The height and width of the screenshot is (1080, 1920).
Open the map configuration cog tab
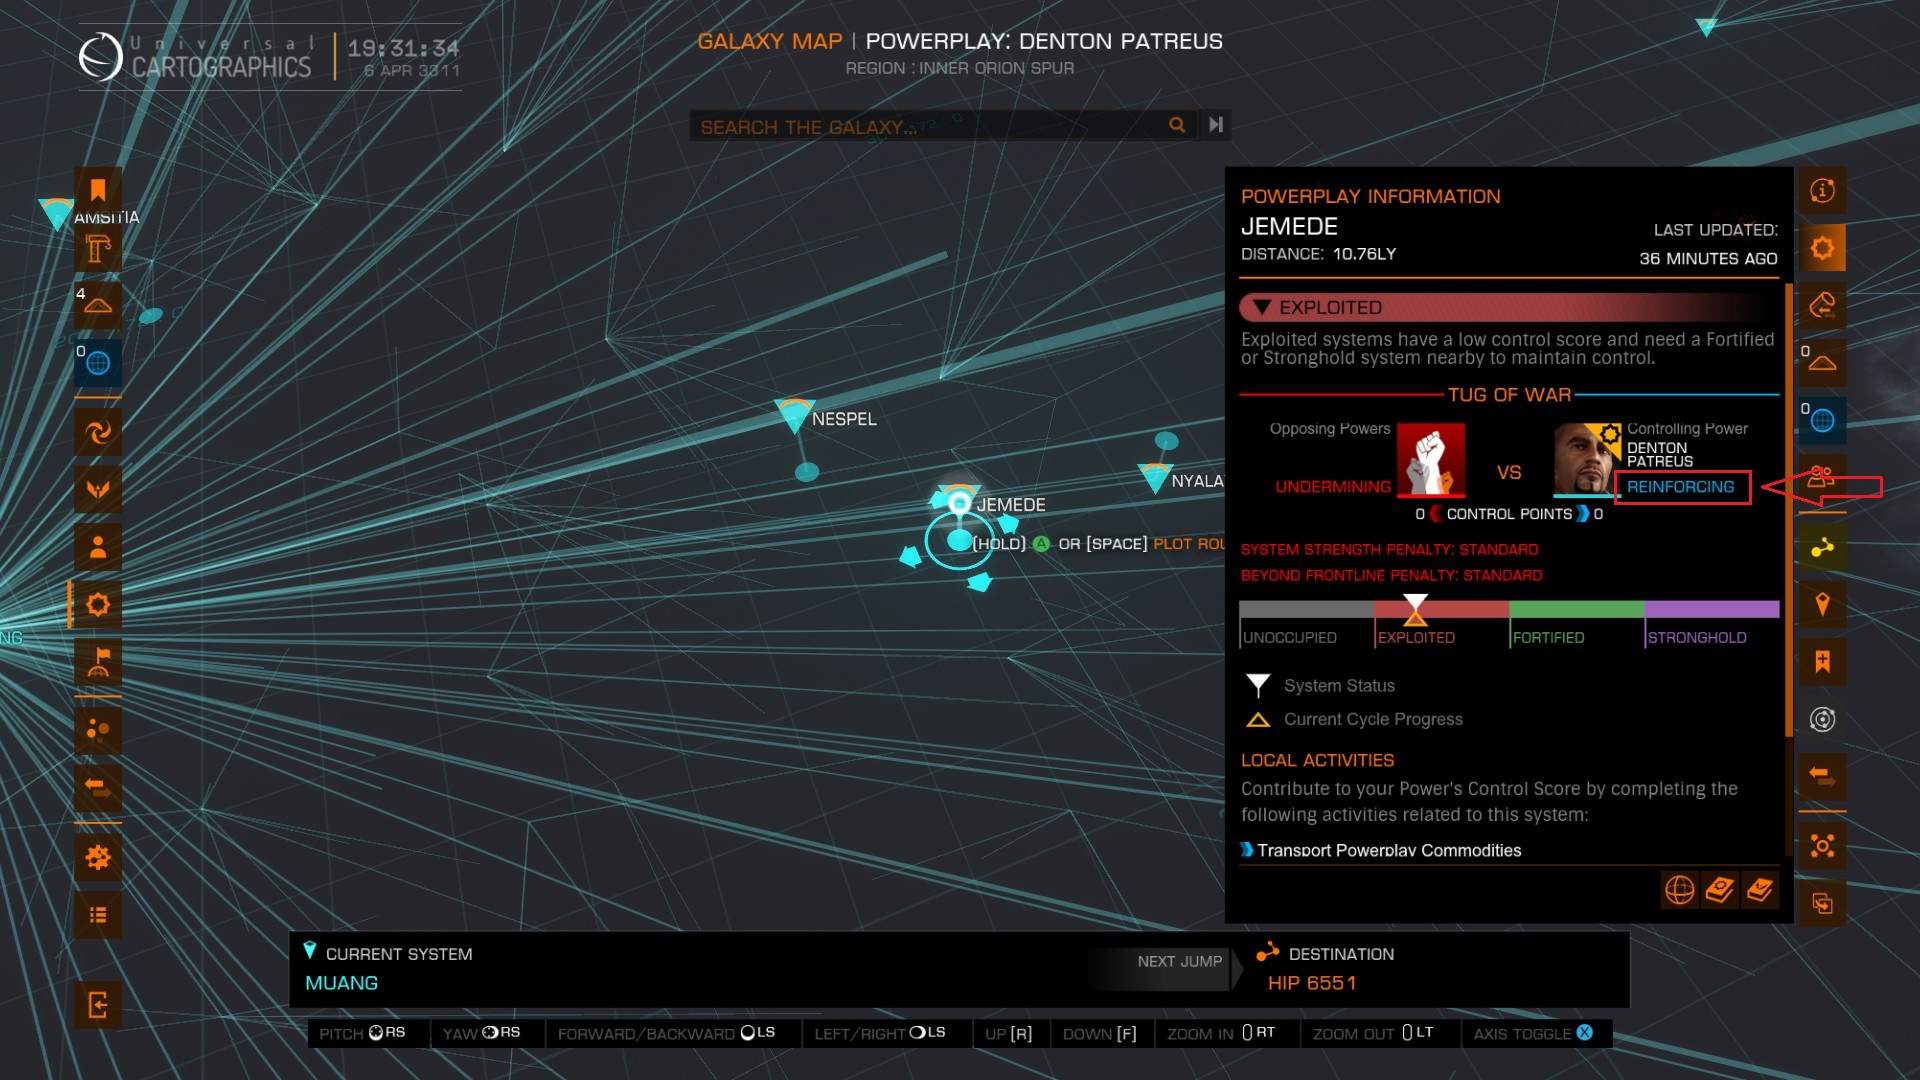[98, 857]
